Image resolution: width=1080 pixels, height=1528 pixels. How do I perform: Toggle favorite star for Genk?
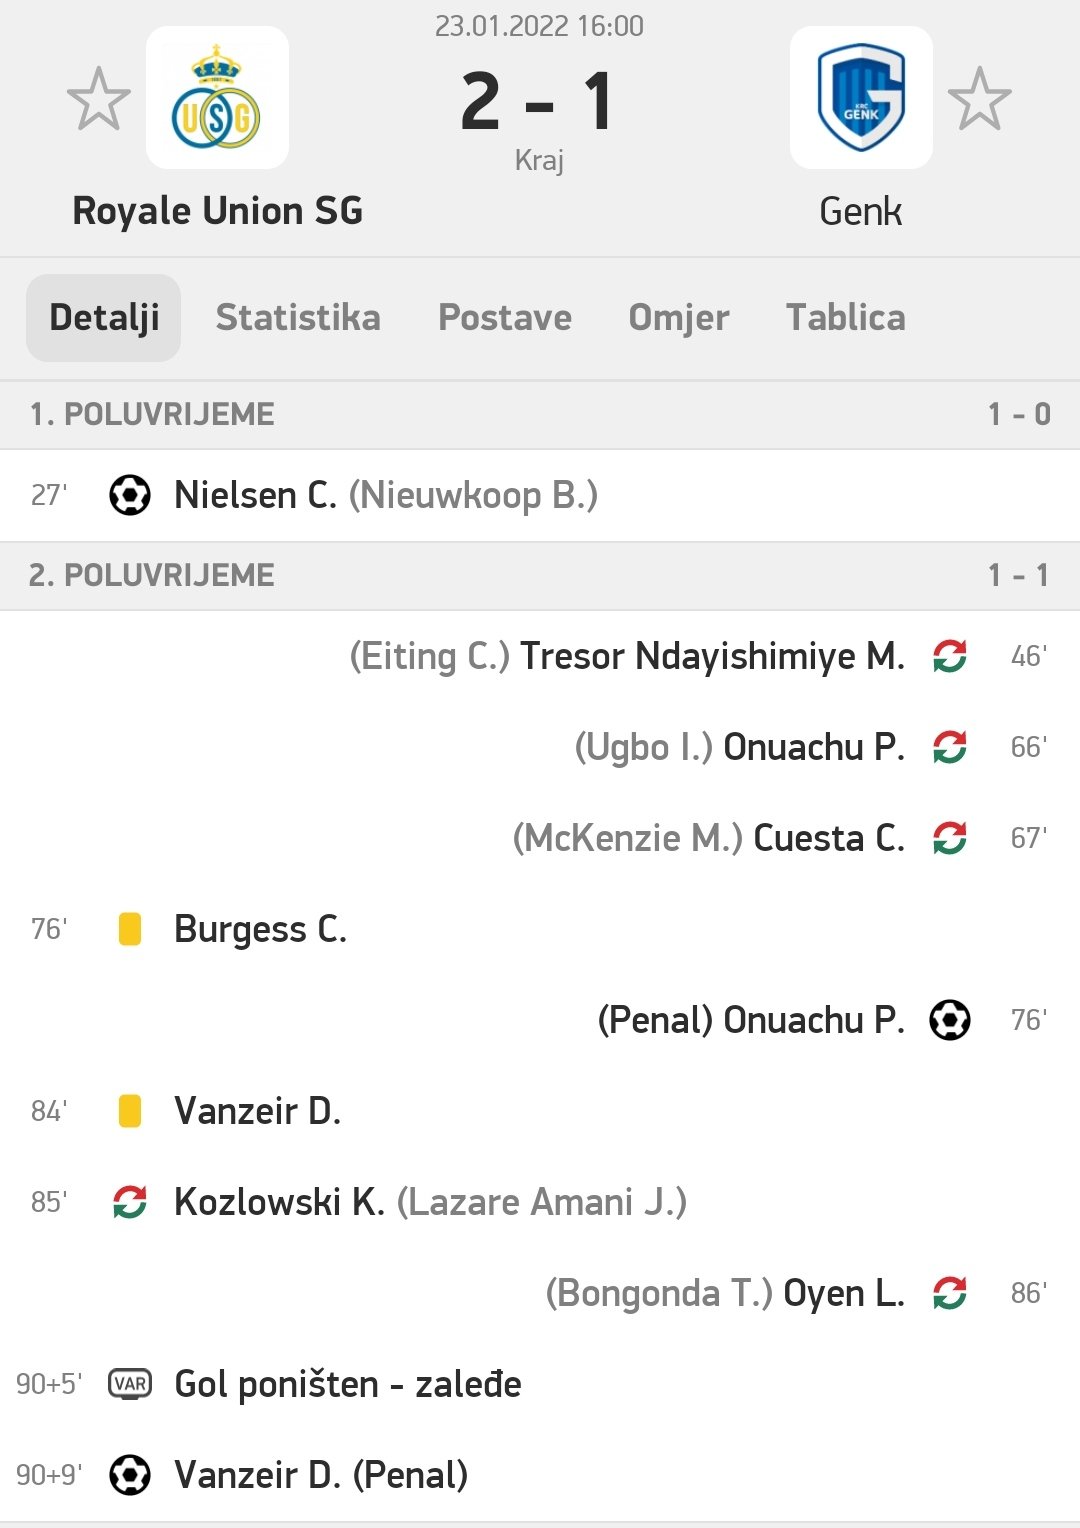click(979, 99)
